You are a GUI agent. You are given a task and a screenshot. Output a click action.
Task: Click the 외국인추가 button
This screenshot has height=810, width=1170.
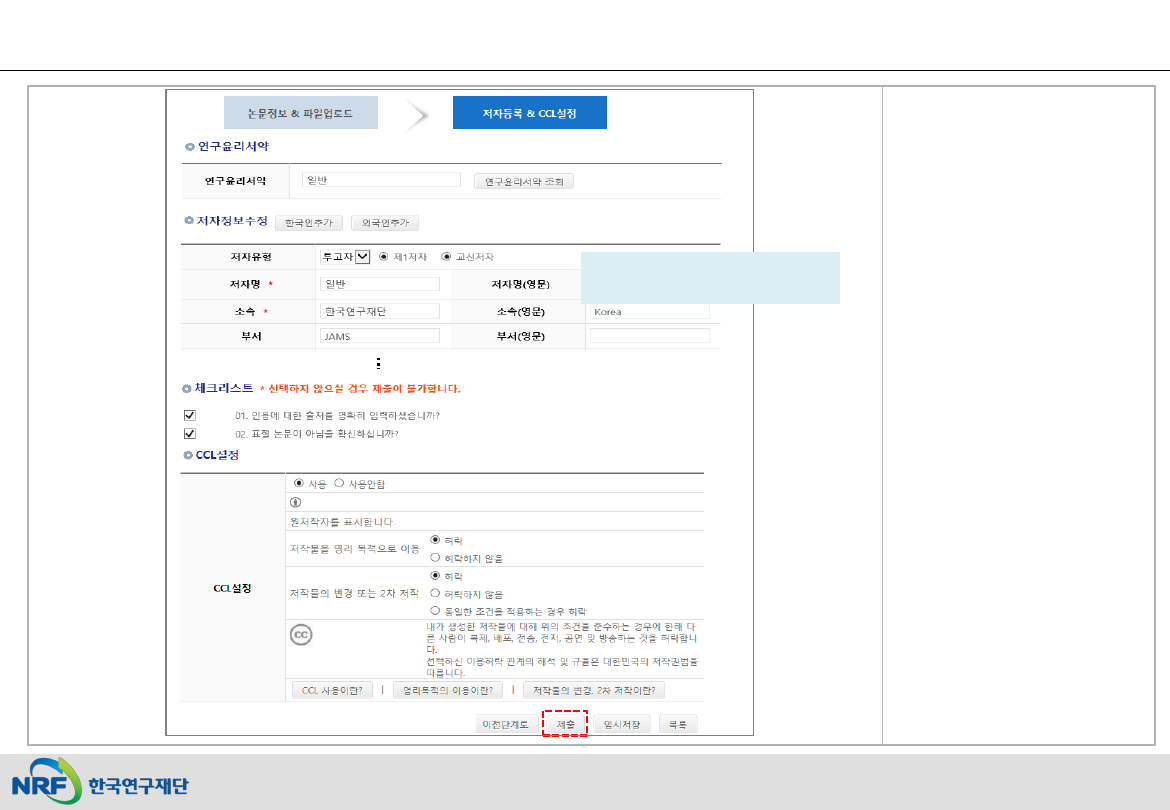pos(385,223)
